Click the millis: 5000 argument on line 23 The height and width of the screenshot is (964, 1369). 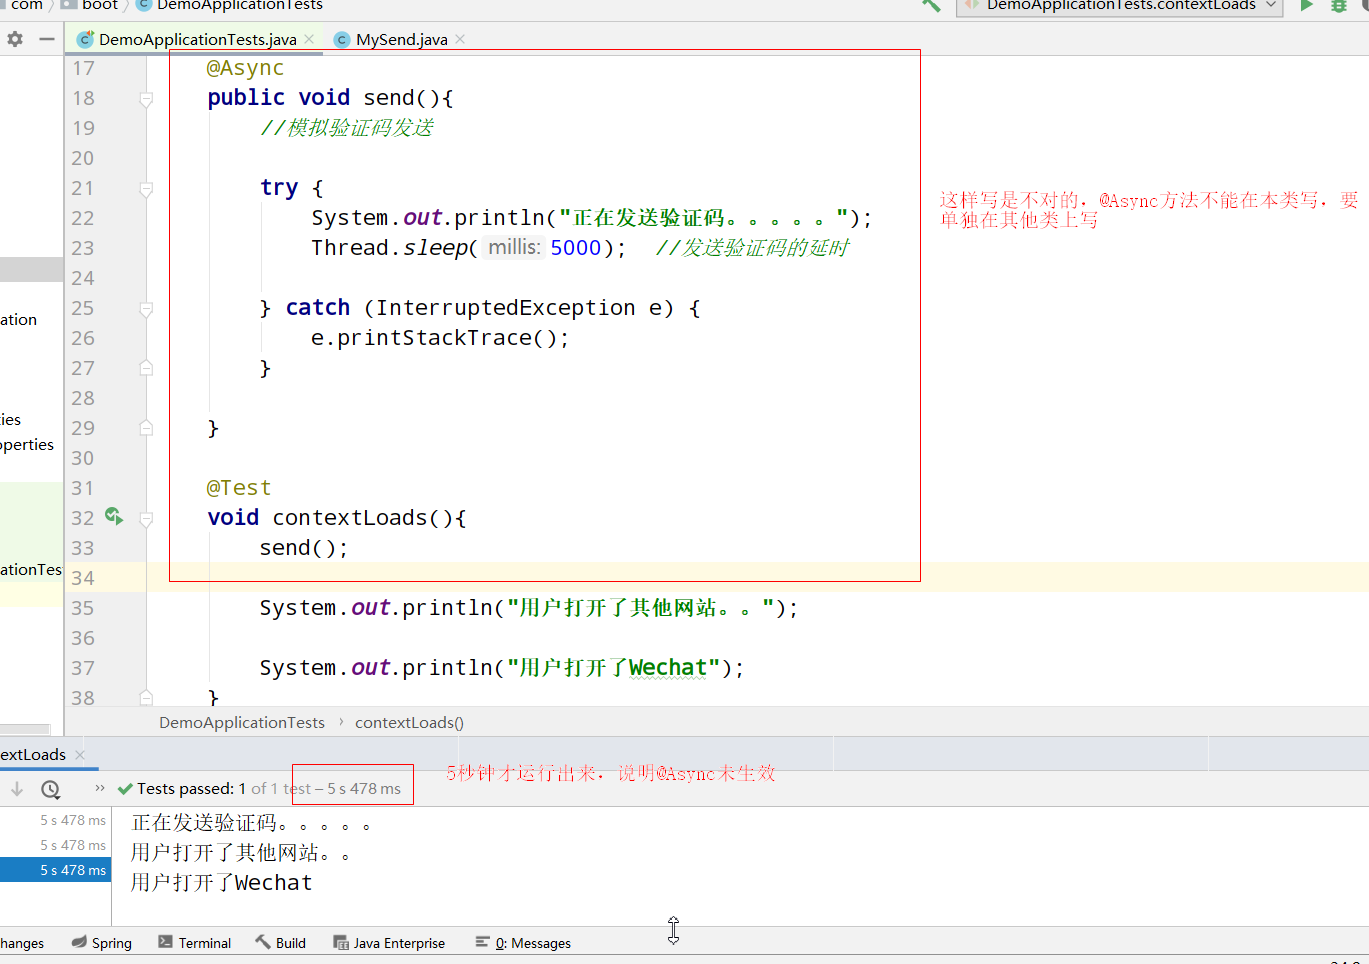coord(544,247)
